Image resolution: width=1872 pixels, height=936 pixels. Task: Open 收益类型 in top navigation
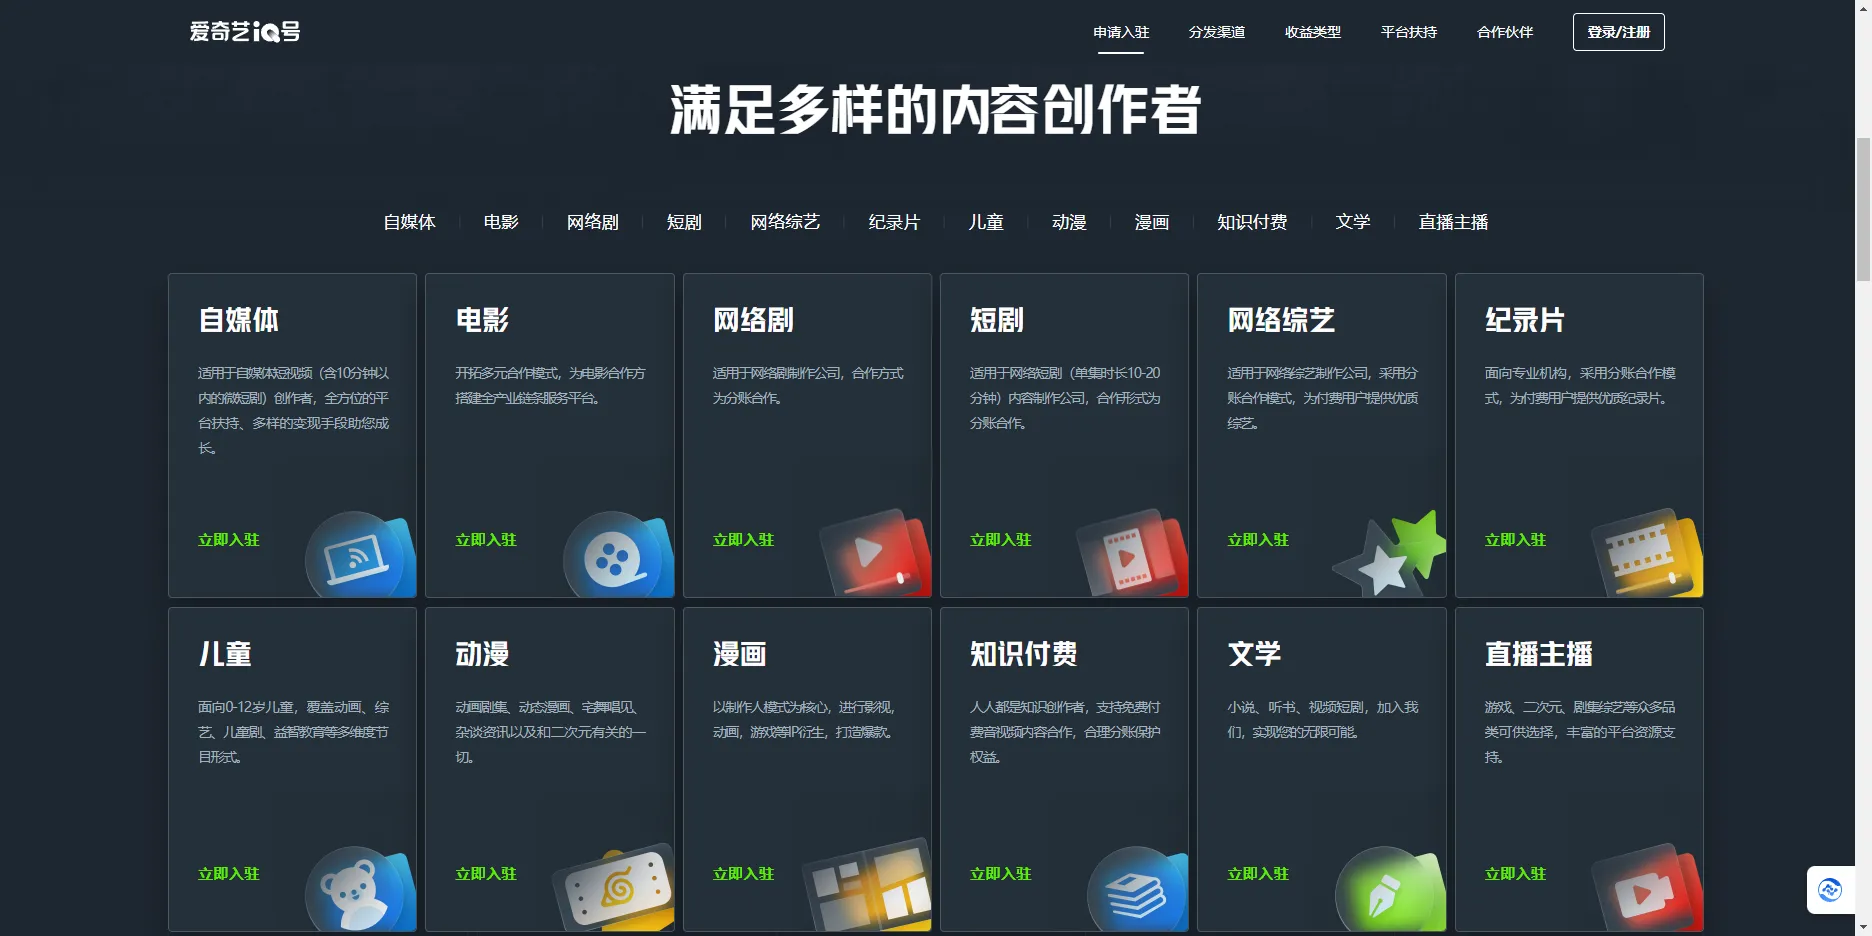(1313, 32)
